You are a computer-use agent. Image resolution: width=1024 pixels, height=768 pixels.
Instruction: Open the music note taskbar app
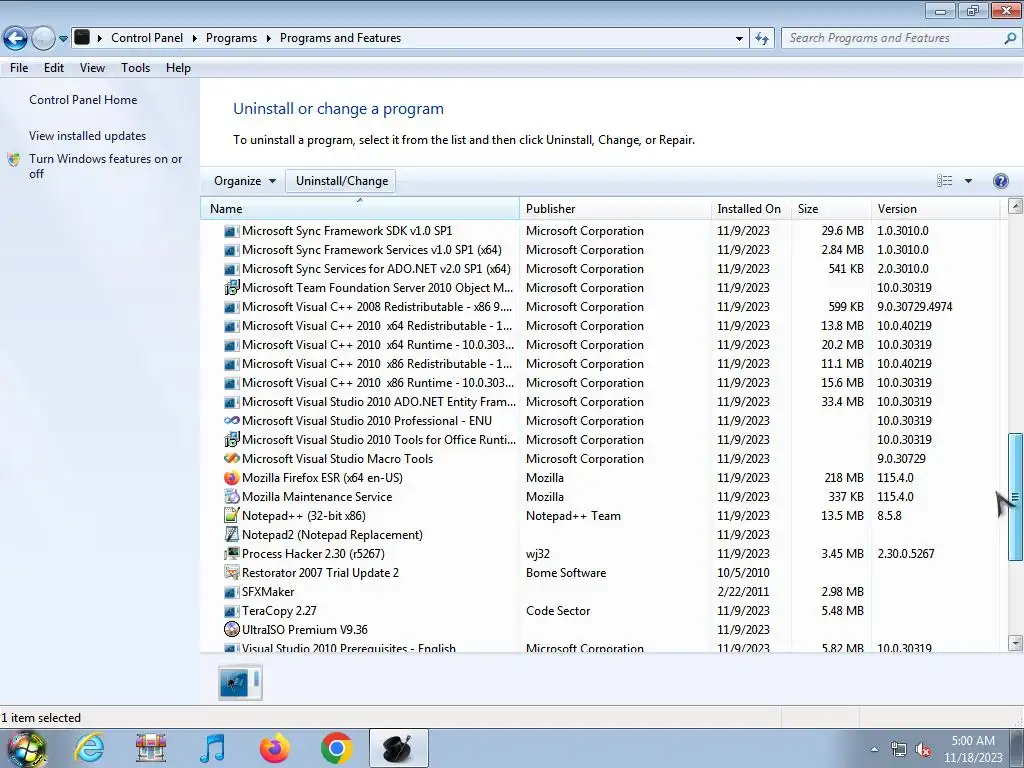(212, 748)
